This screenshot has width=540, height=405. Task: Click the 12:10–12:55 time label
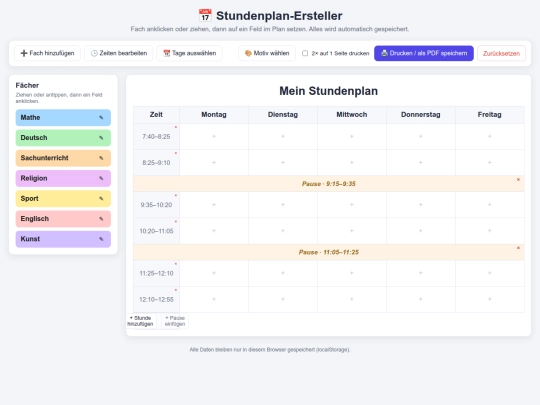[156, 300]
